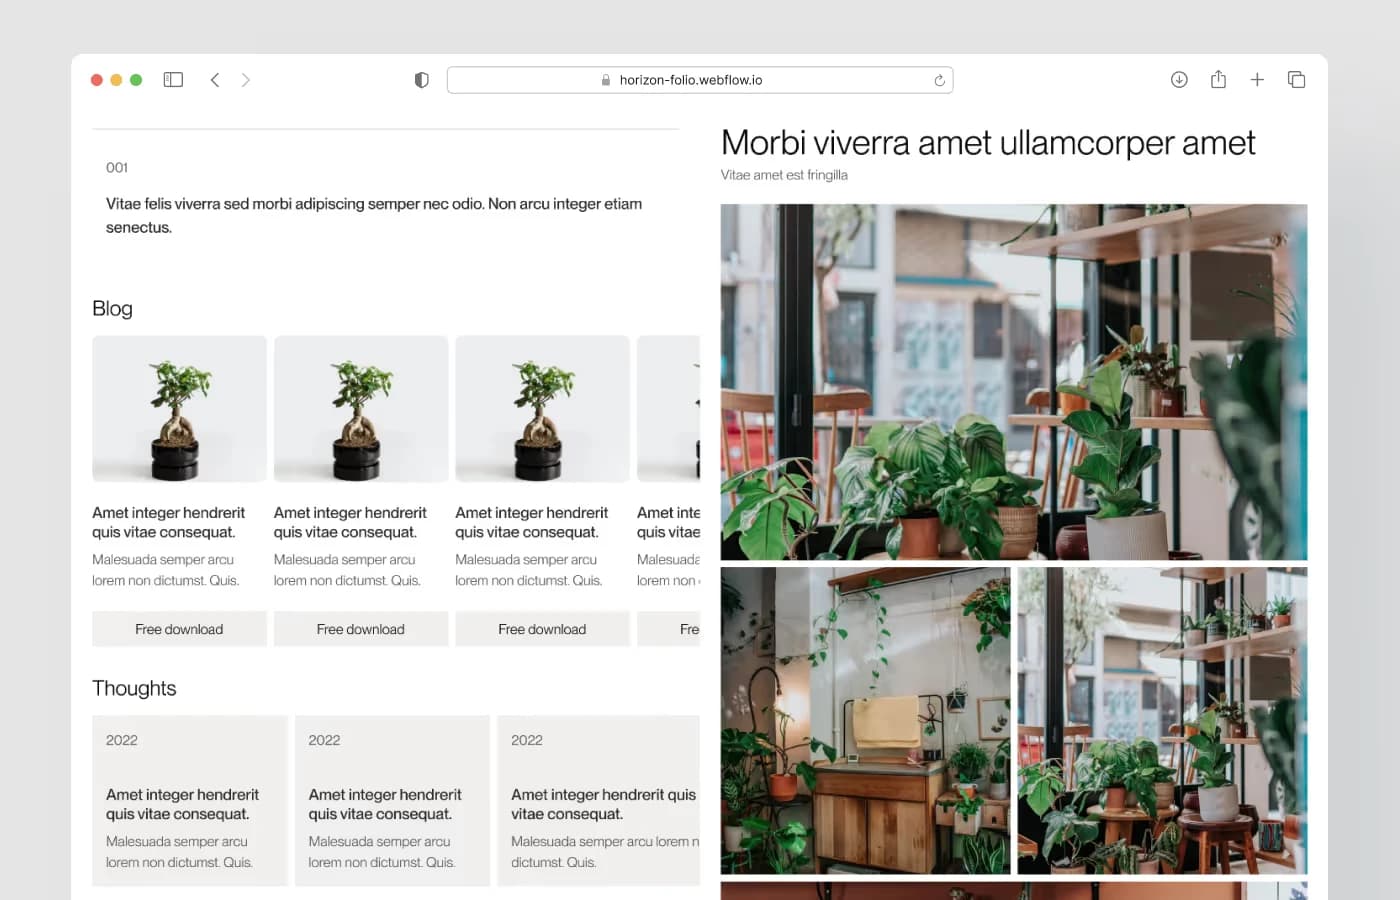Click the second Free download button
Viewport: 1400px width, 900px height.
(x=361, y=629)
